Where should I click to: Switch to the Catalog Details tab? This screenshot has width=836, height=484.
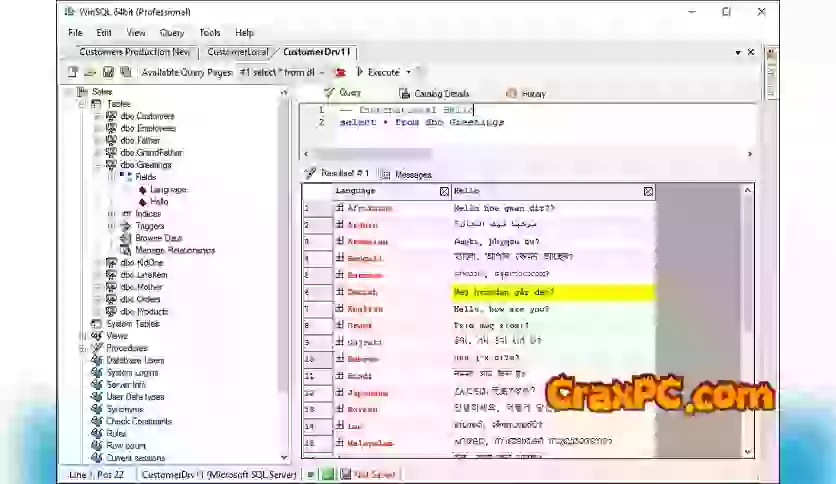pyautogui.click(x=441, y=93)
